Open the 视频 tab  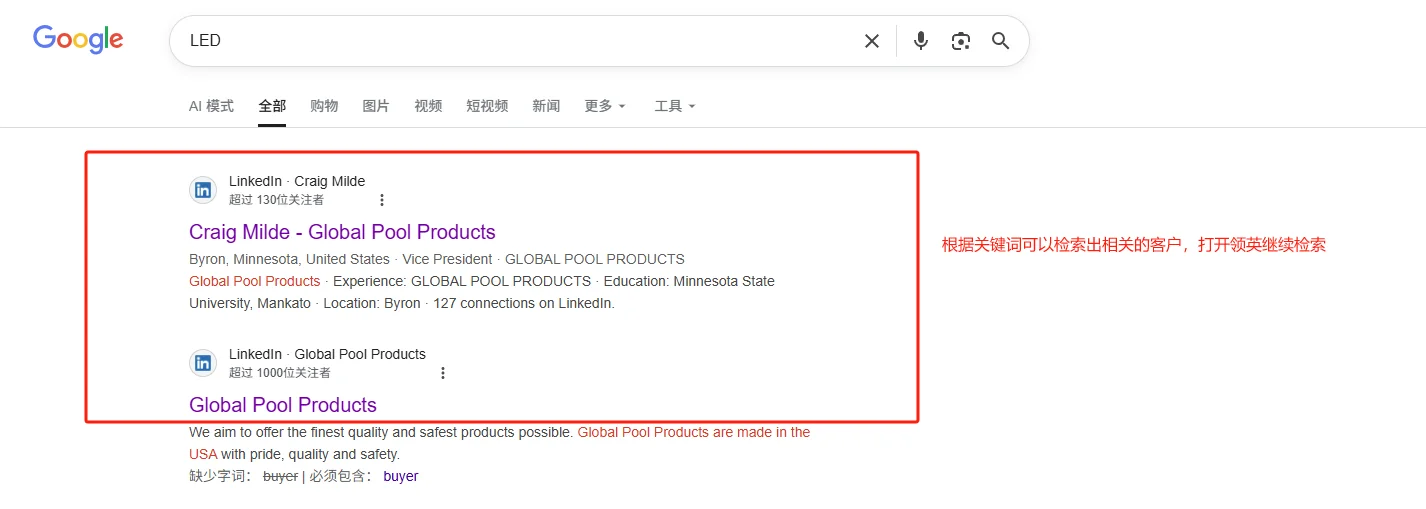pos(428,106)
